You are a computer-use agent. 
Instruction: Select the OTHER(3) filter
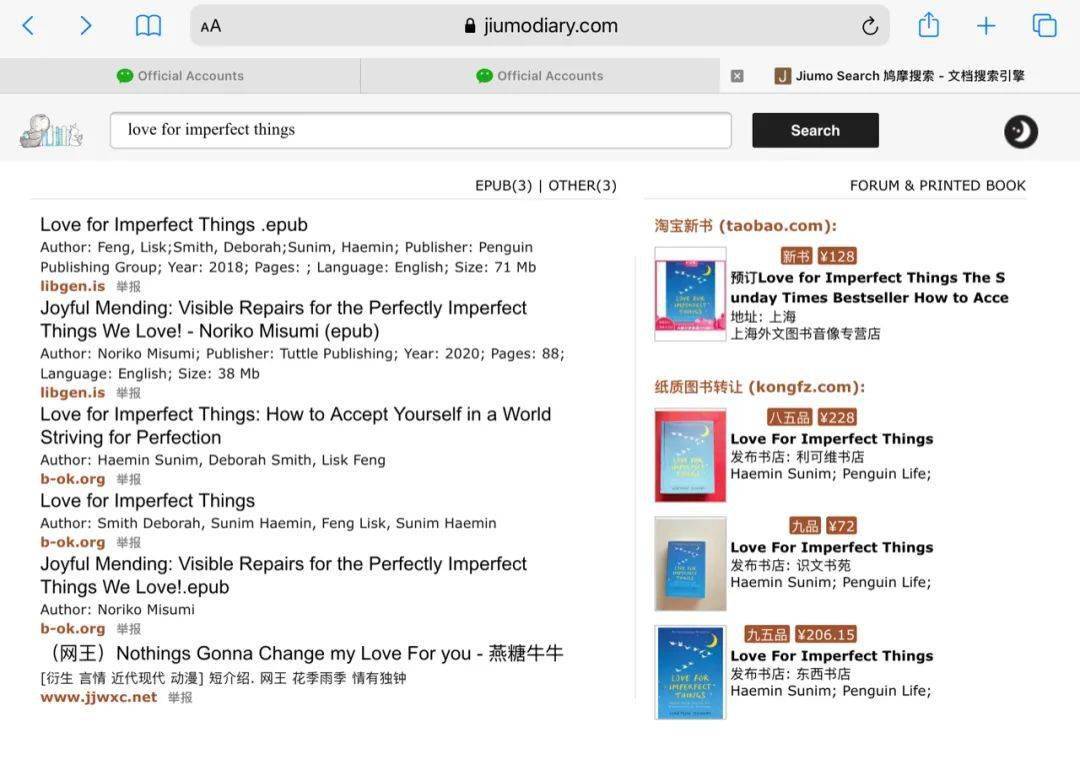click(582, 185)
